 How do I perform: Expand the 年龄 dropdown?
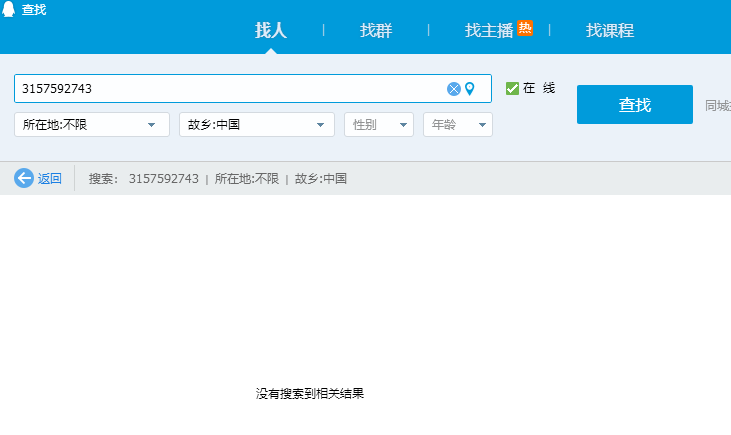pos(458,125)
